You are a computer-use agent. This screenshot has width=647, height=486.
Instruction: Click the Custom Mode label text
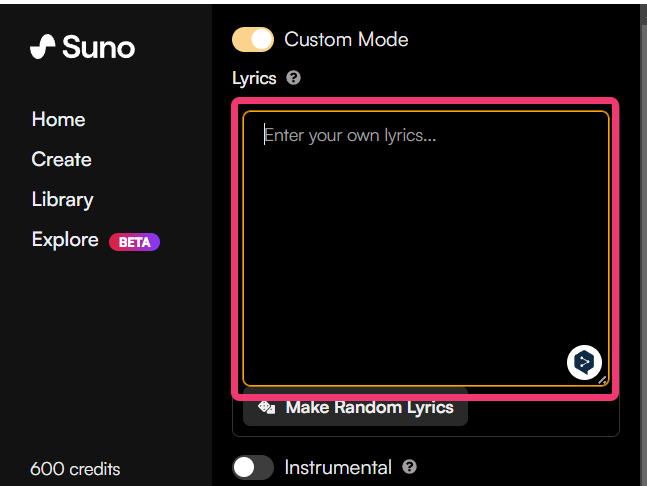click(x=346, y=39)
